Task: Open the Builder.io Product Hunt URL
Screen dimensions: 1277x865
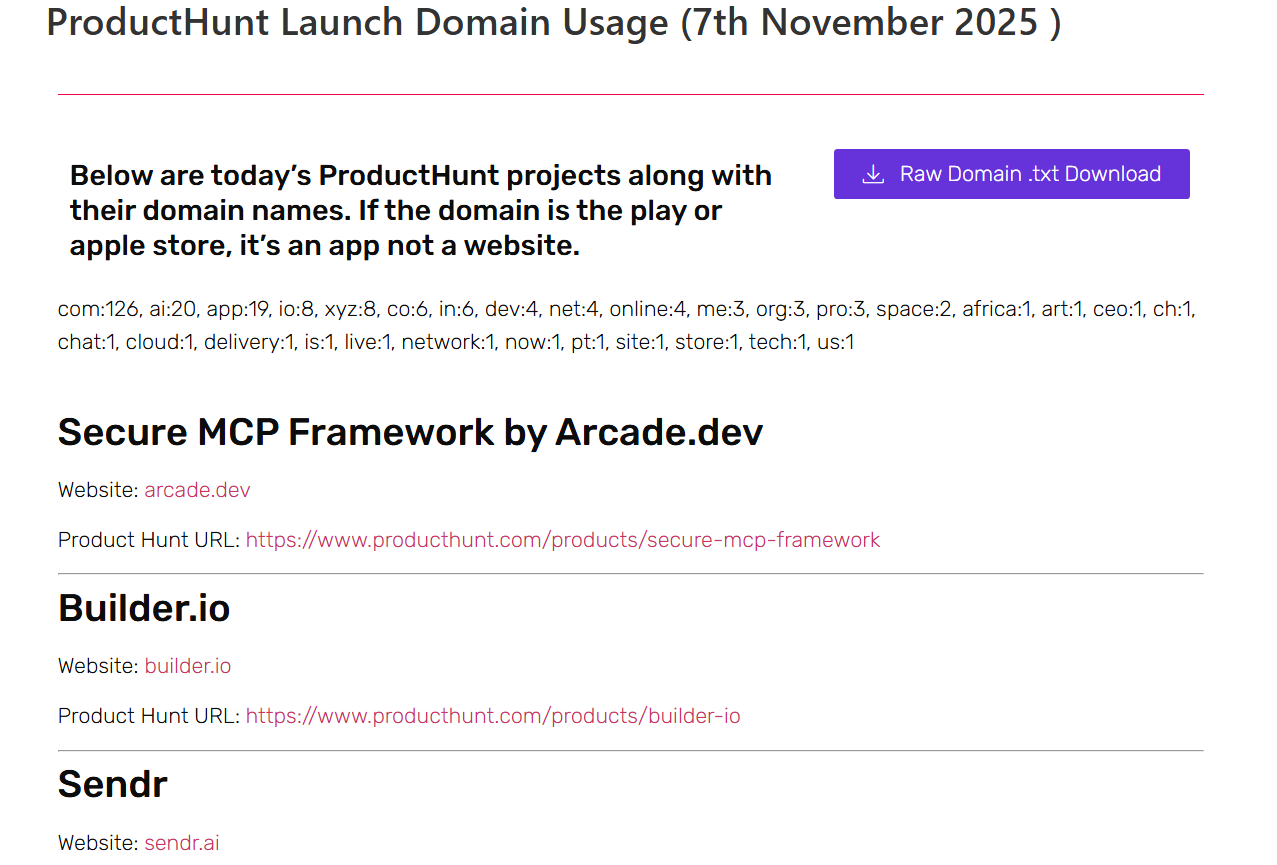Action: [493, 716]
